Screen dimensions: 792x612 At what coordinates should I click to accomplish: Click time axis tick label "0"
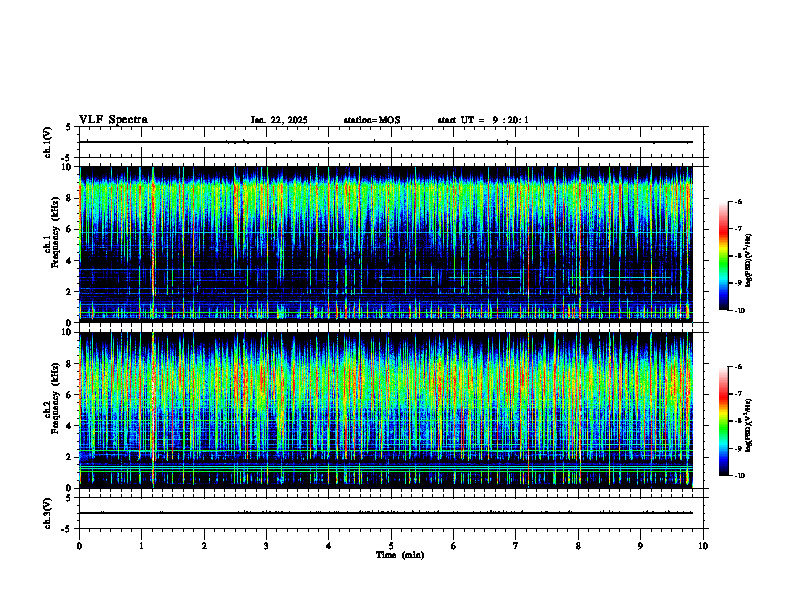tap(79, 546)
